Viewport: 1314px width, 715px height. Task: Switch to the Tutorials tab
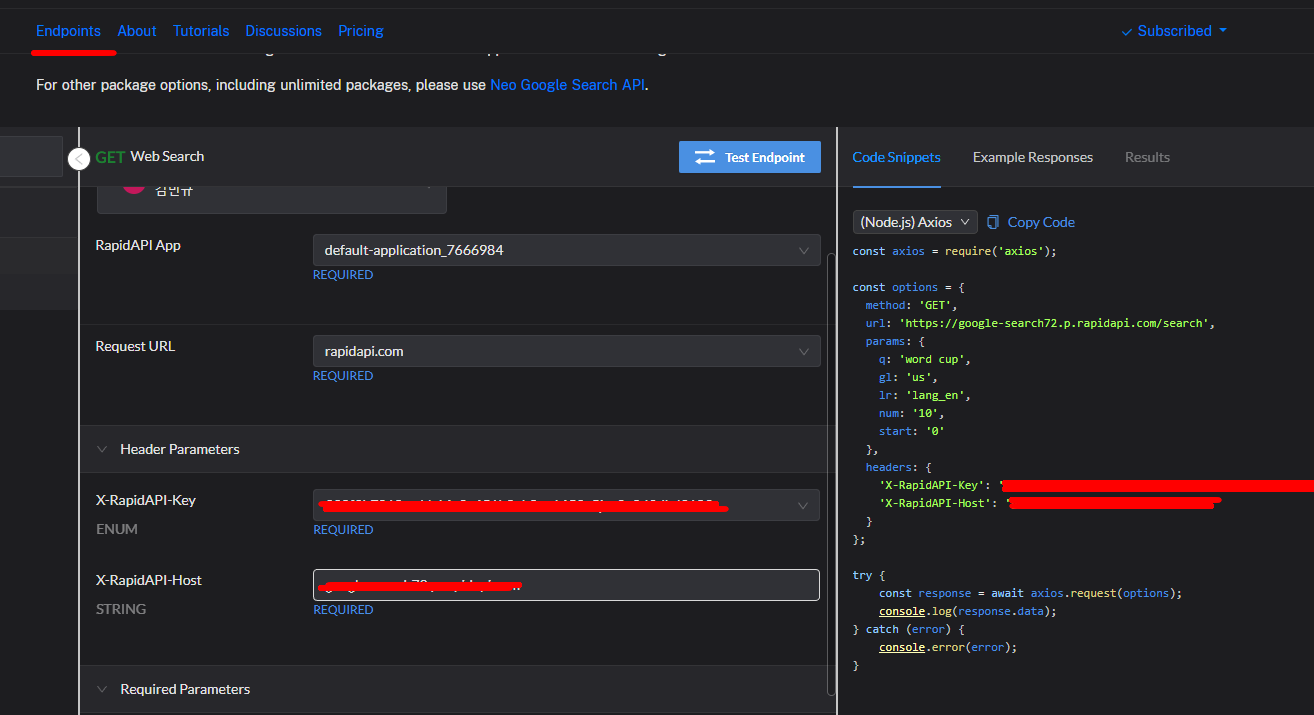[x=201, y=31]
